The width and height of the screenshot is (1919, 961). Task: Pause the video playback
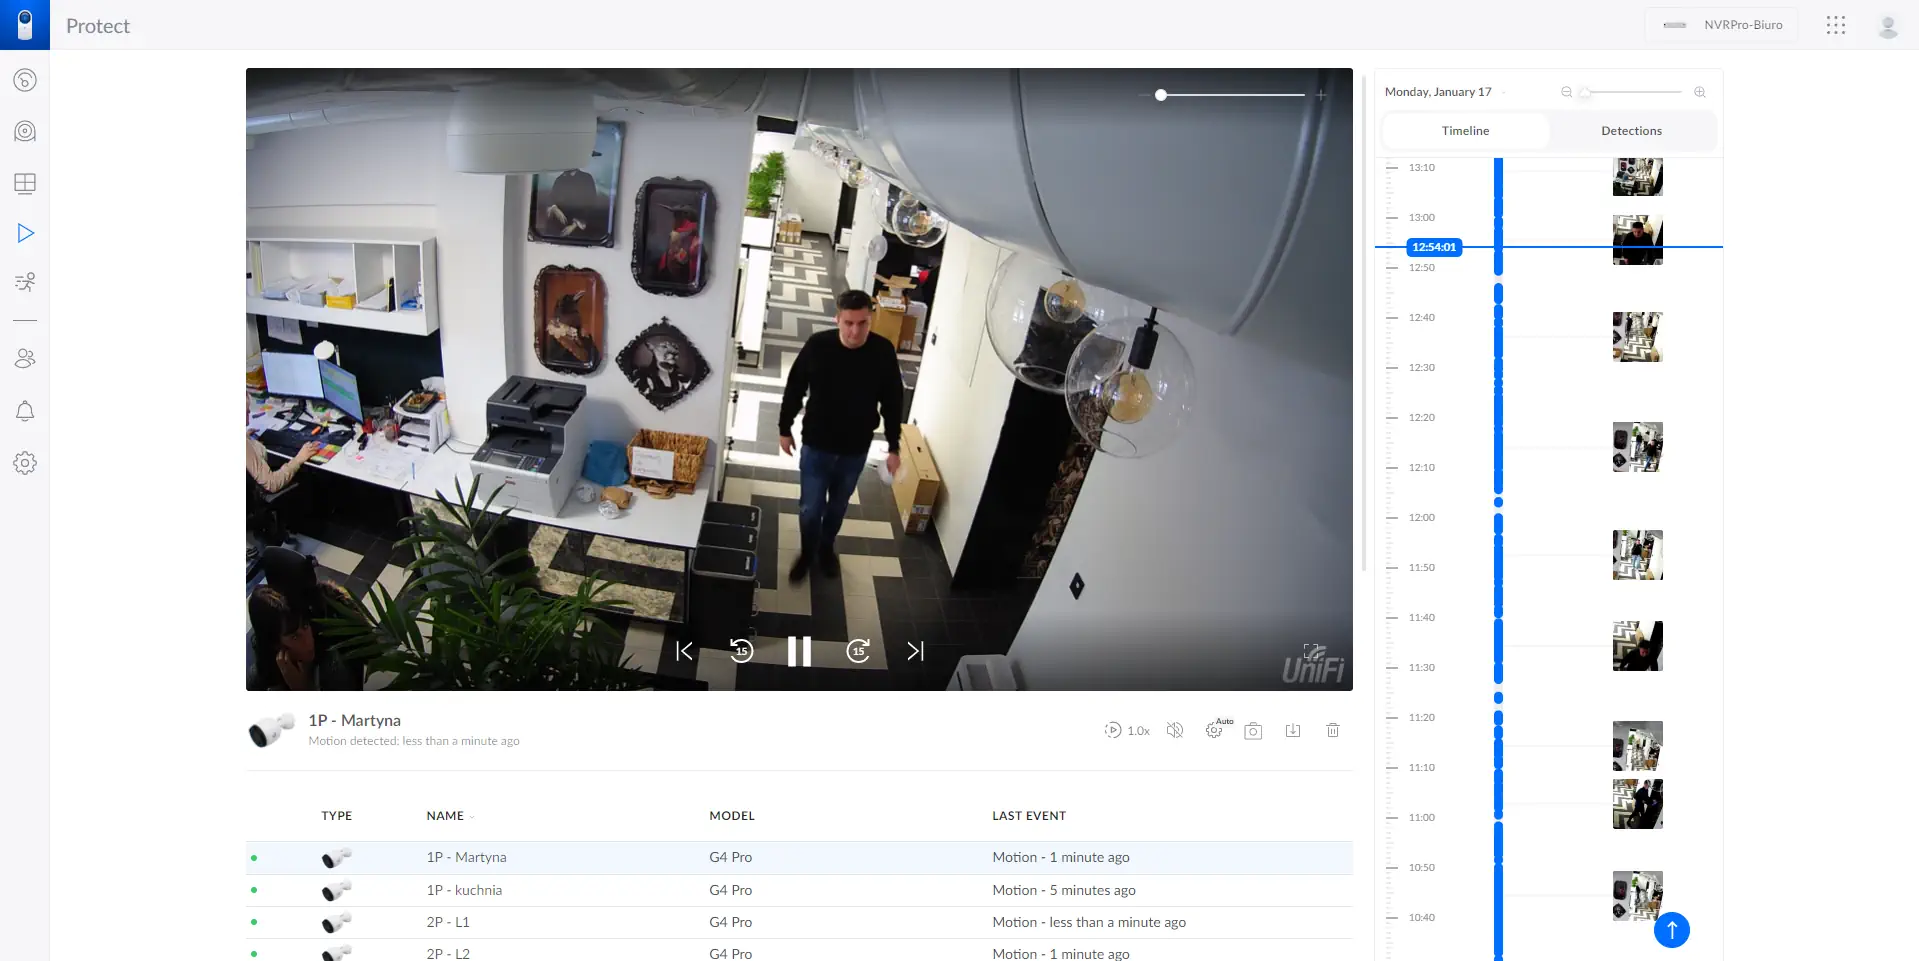(x=799, y=651)
